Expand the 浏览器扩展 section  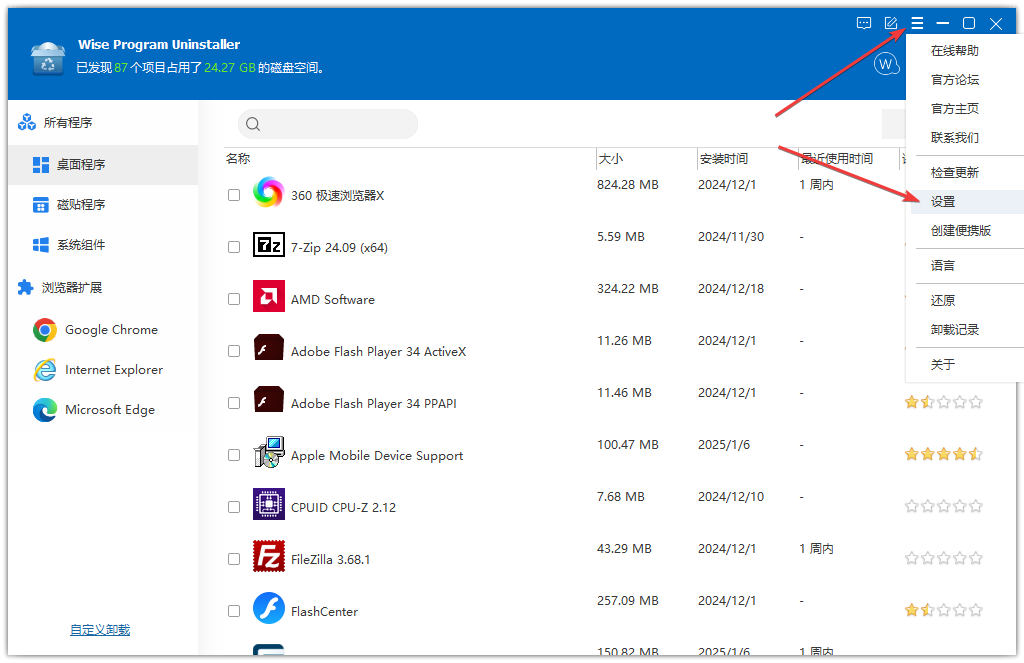[63, 287]
